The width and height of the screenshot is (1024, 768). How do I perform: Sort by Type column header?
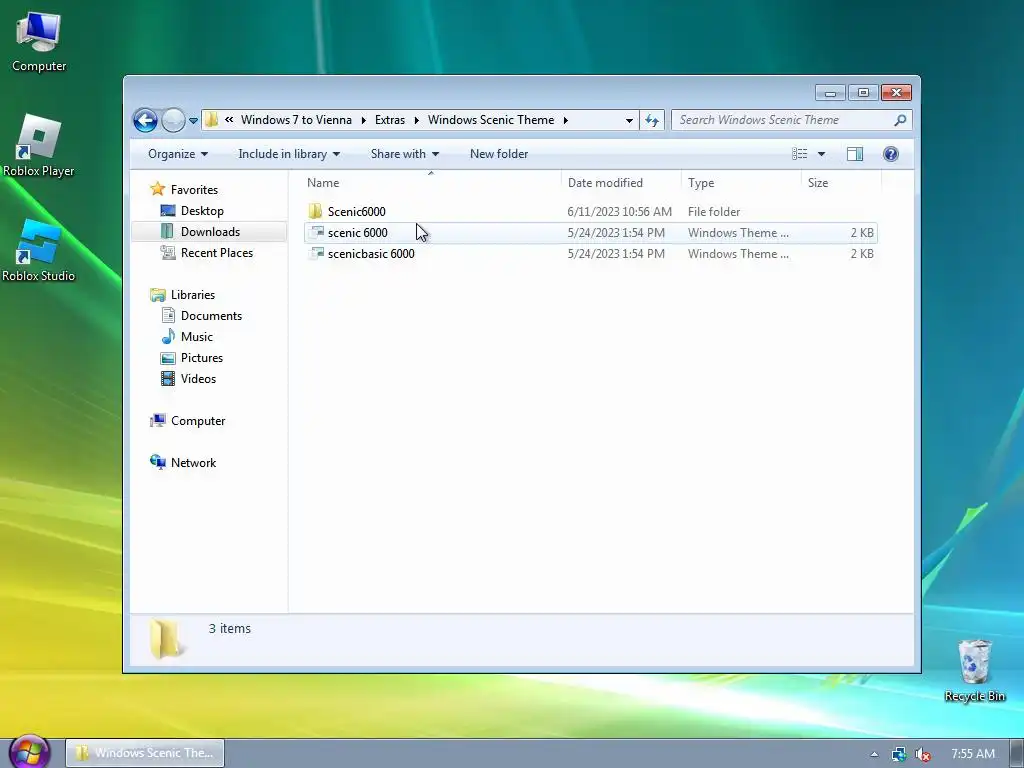[x=741, y=183]
